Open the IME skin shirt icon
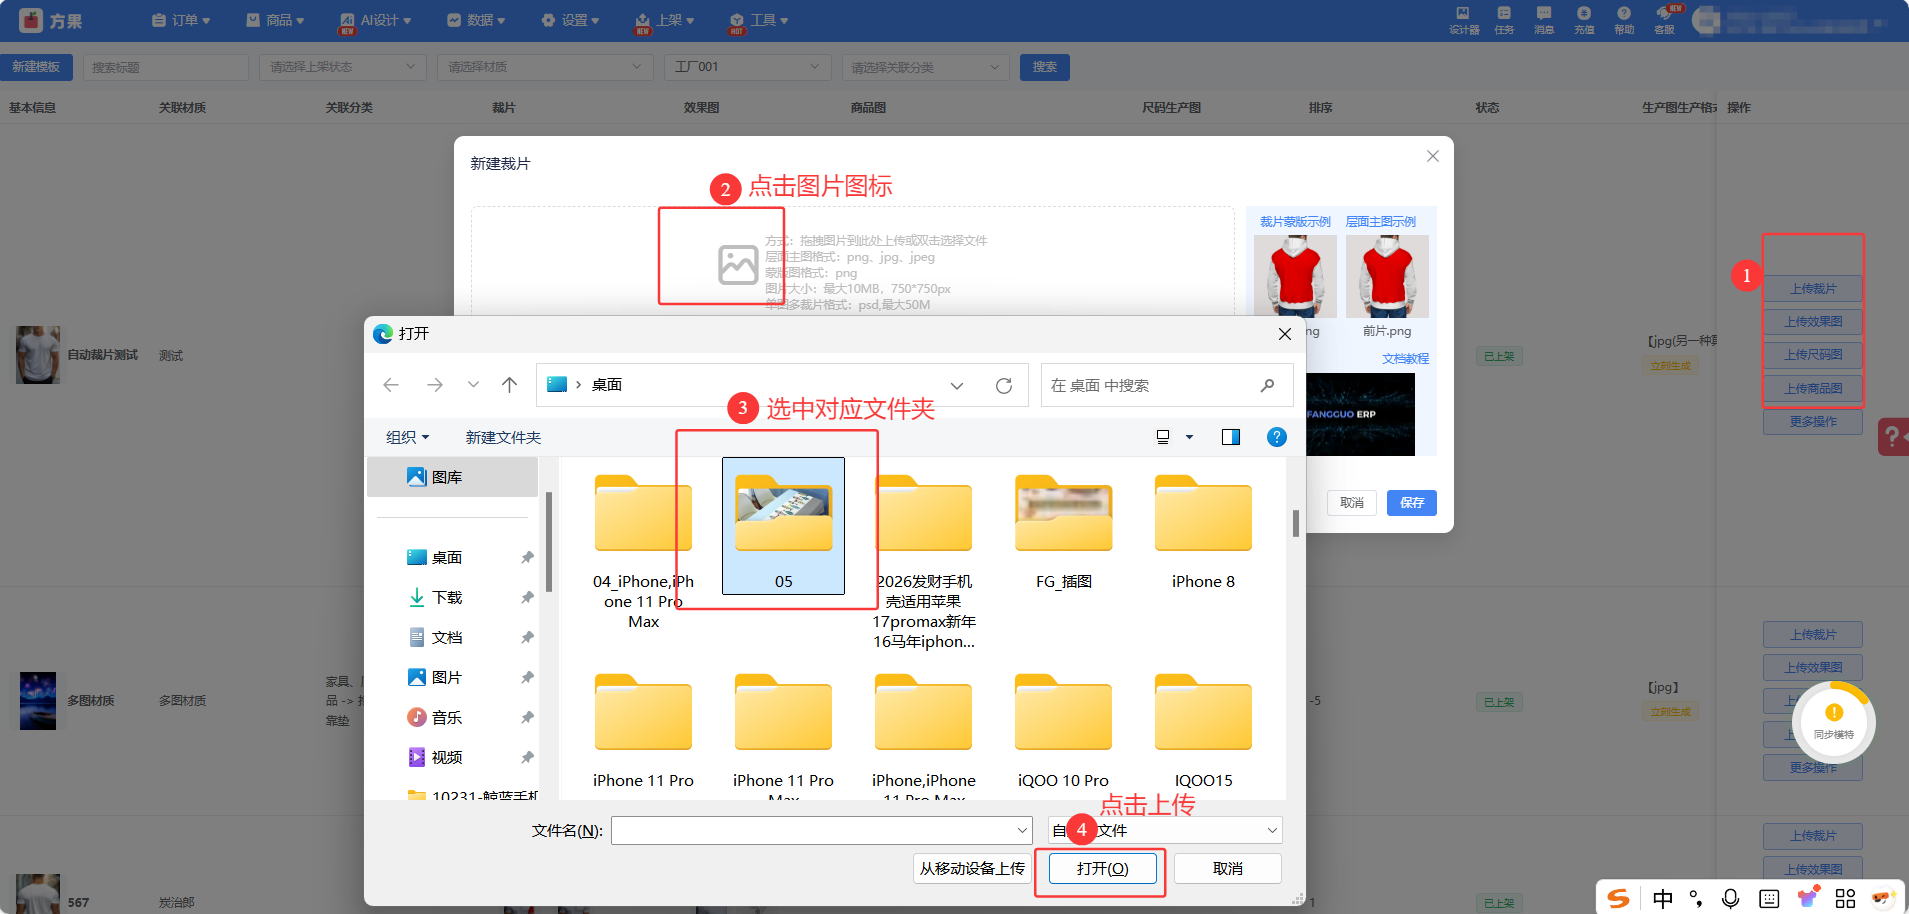The width and height of the screenshot is (1909, 914). click(x=1808, y=898)
